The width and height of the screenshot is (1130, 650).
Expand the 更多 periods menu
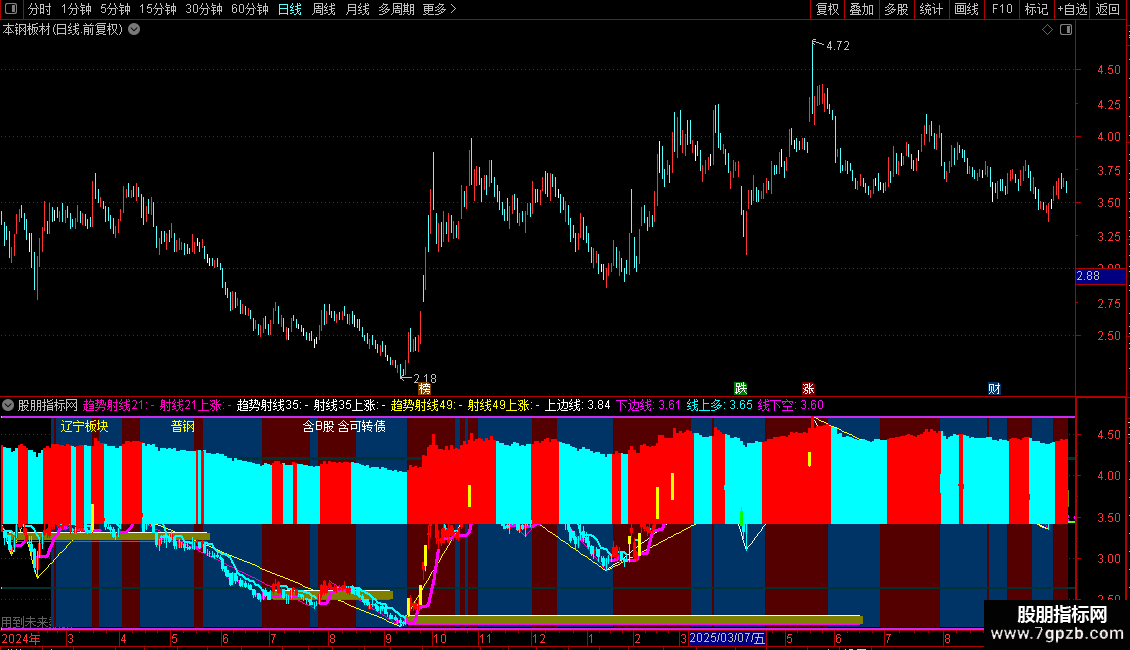click(x=440, y=9)
